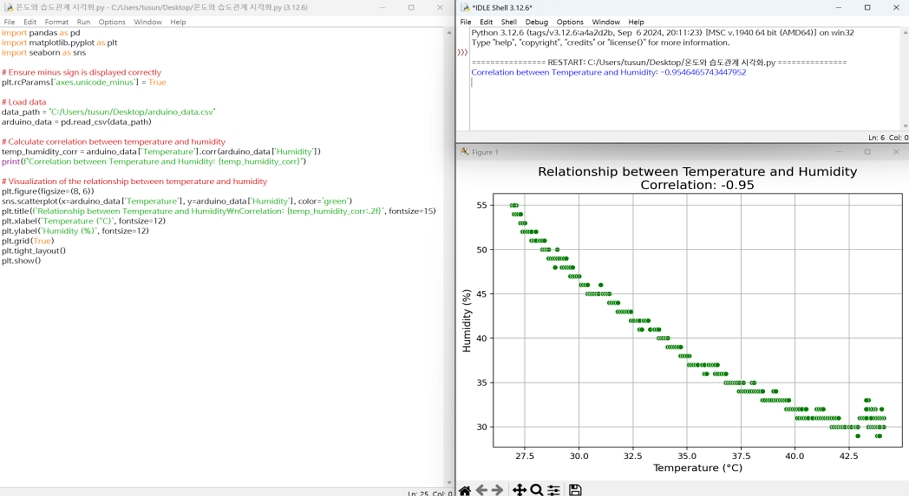Open the Help menu in the editor window
The image size is (909, 496).
coord(178,22)
